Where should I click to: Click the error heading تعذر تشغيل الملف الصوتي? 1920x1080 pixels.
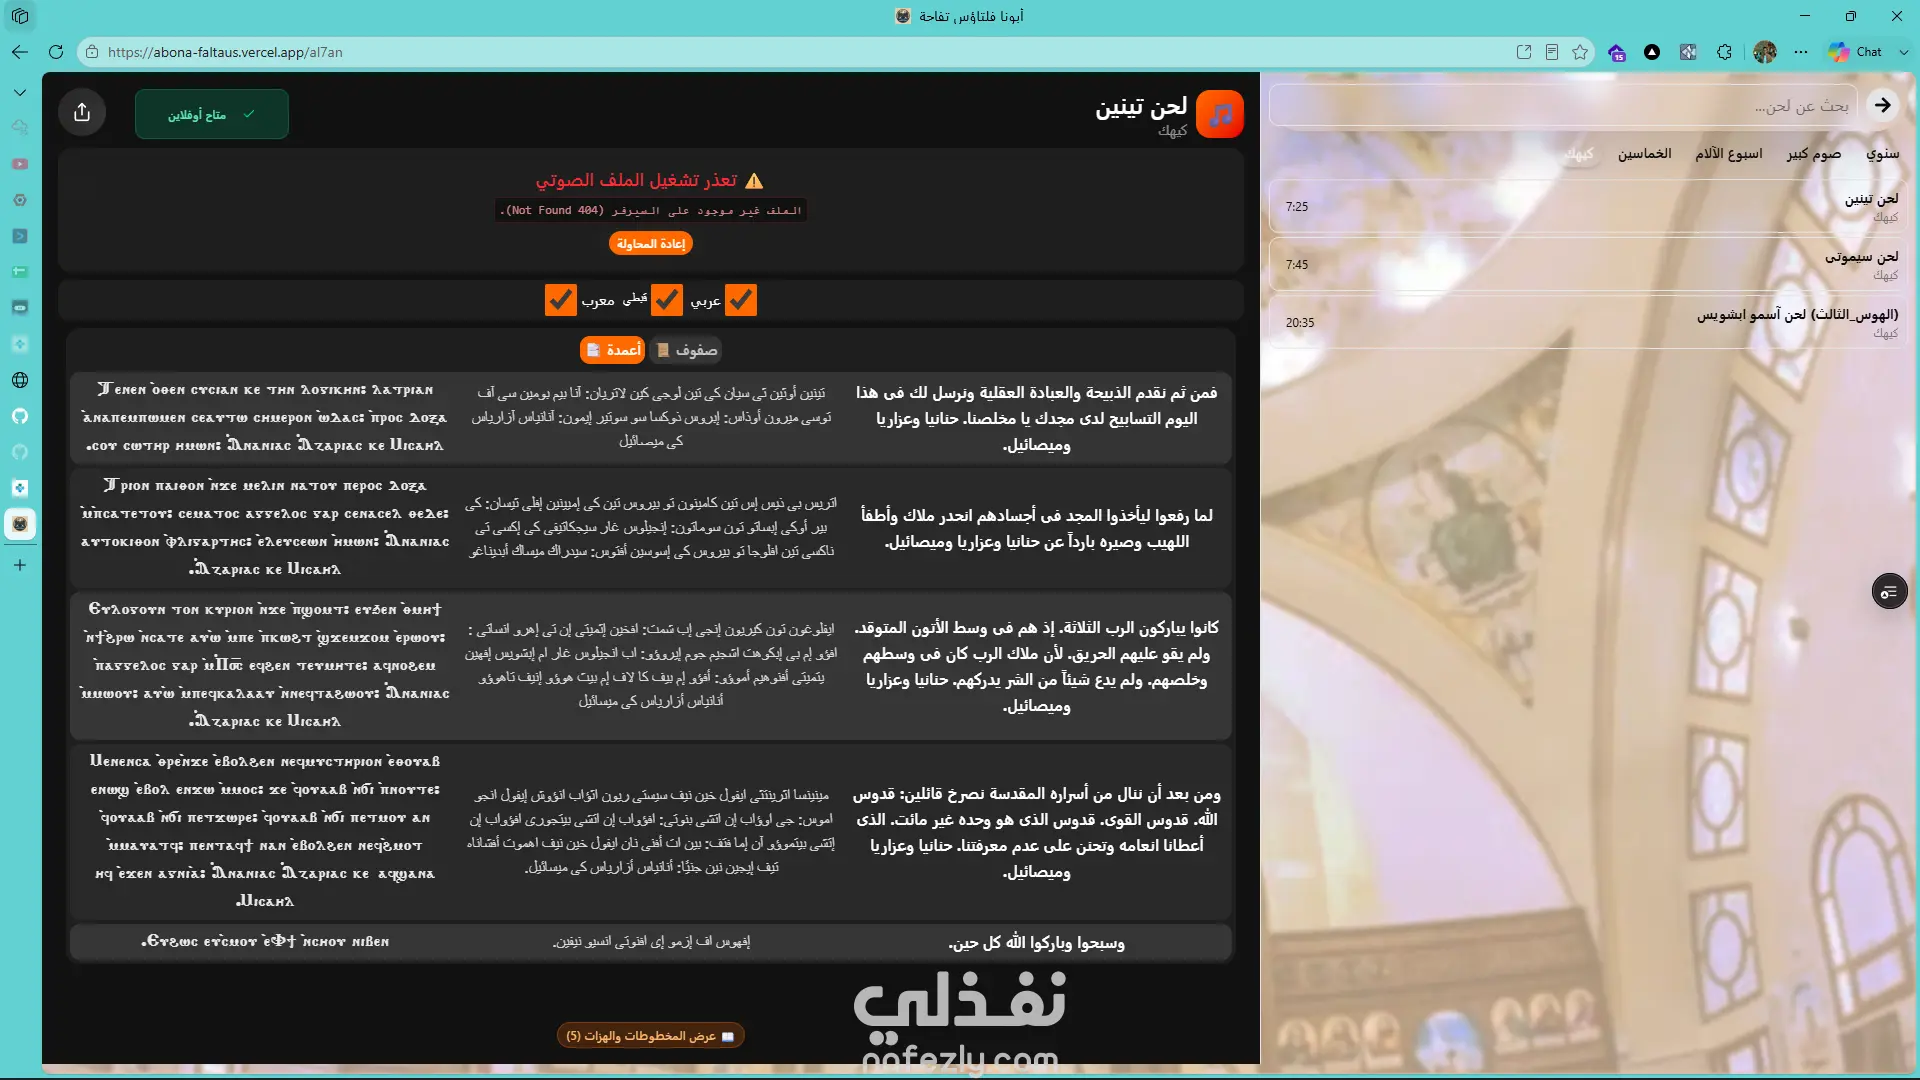click(637, 180)
